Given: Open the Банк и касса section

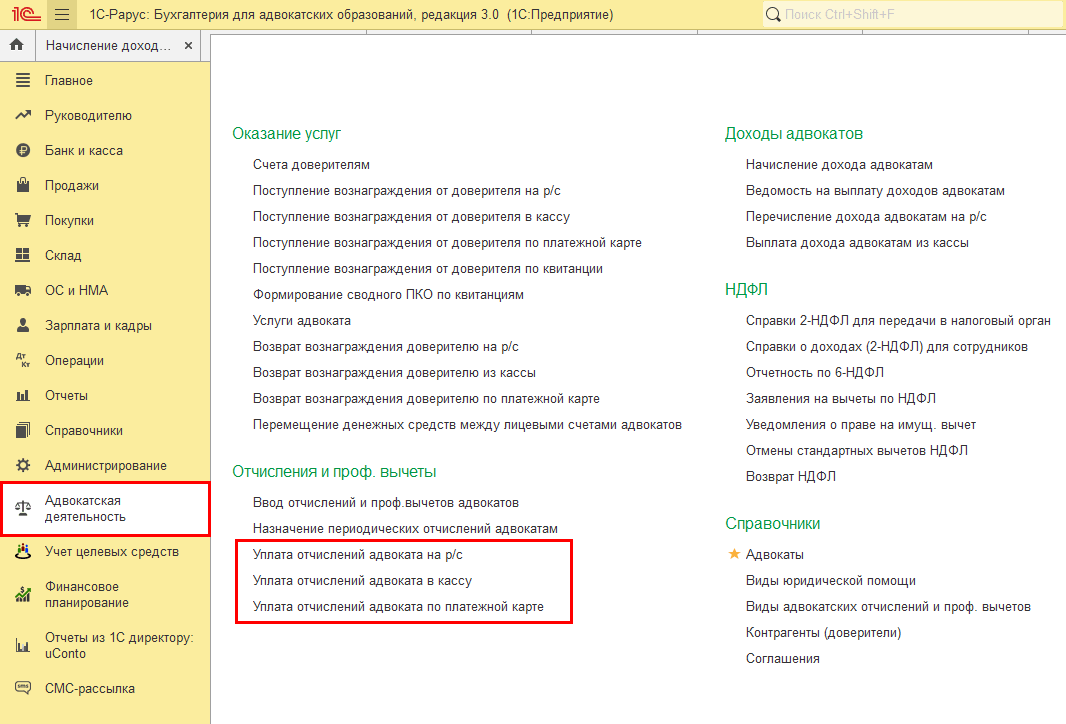Looking at the screenshot, I should [83, 151].
